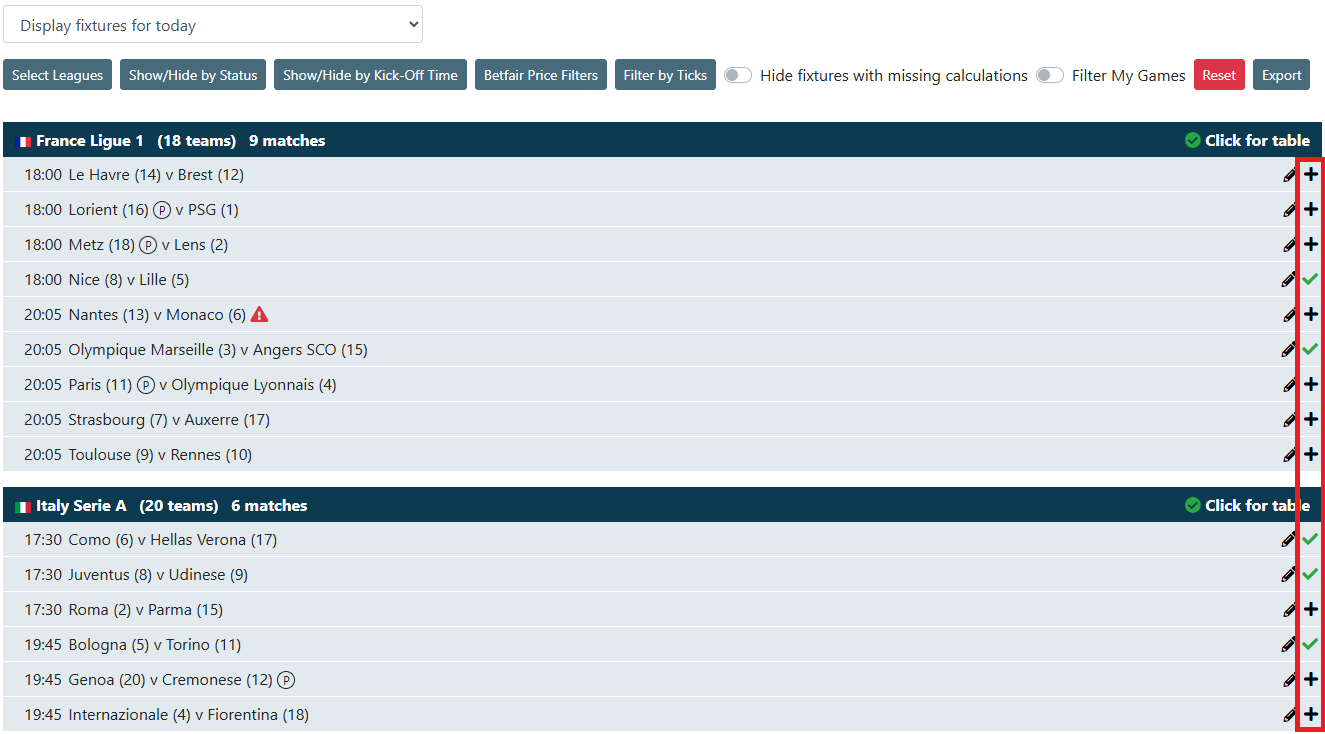The image size is (1325, 734).
Task: Open the Select Leagues filter
Action: 57,75
